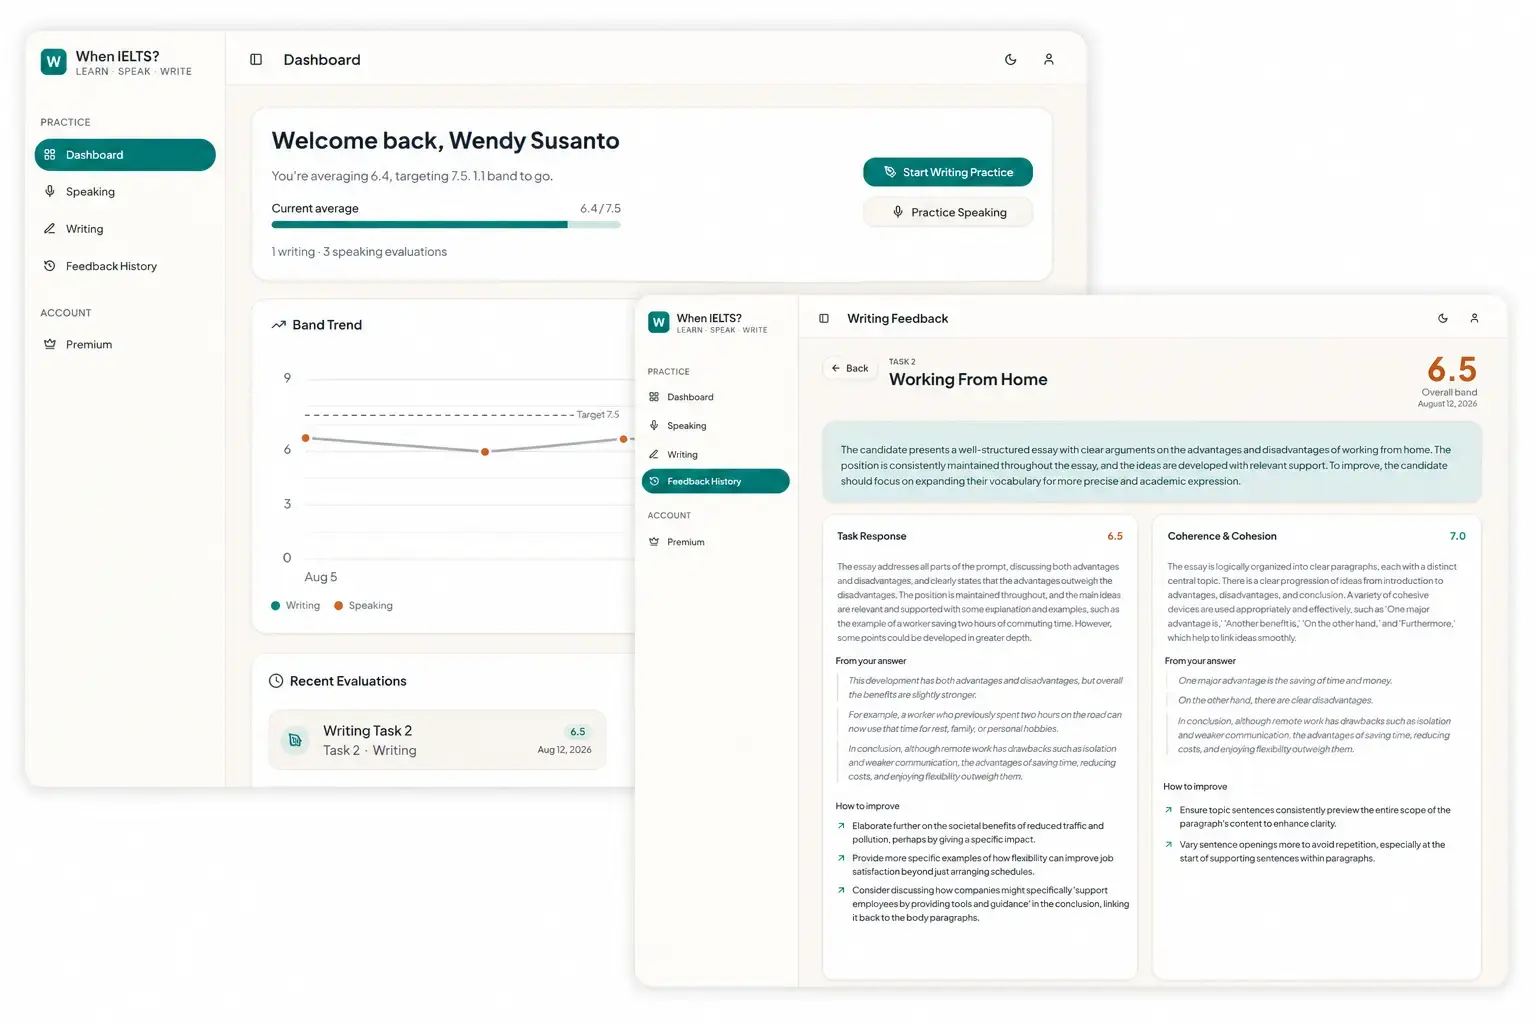Open user profile icon in Dashboard window
Image resolution: width=1536 pixels, height=1024 pixels.
(1049, 60)
